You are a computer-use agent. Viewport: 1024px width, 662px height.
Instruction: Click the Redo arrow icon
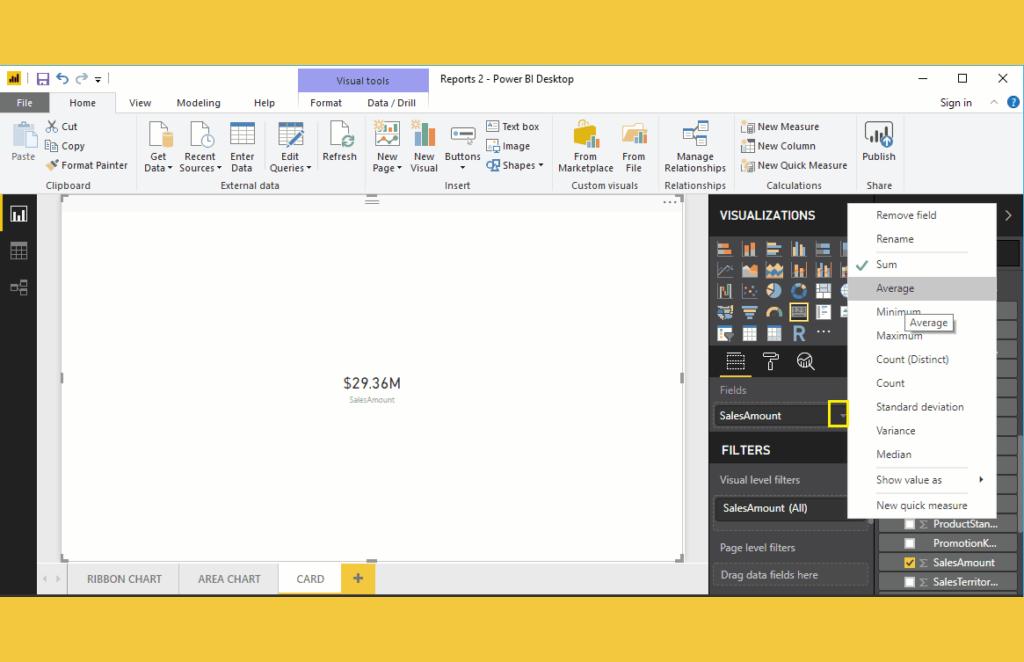[x=81, y=79]
